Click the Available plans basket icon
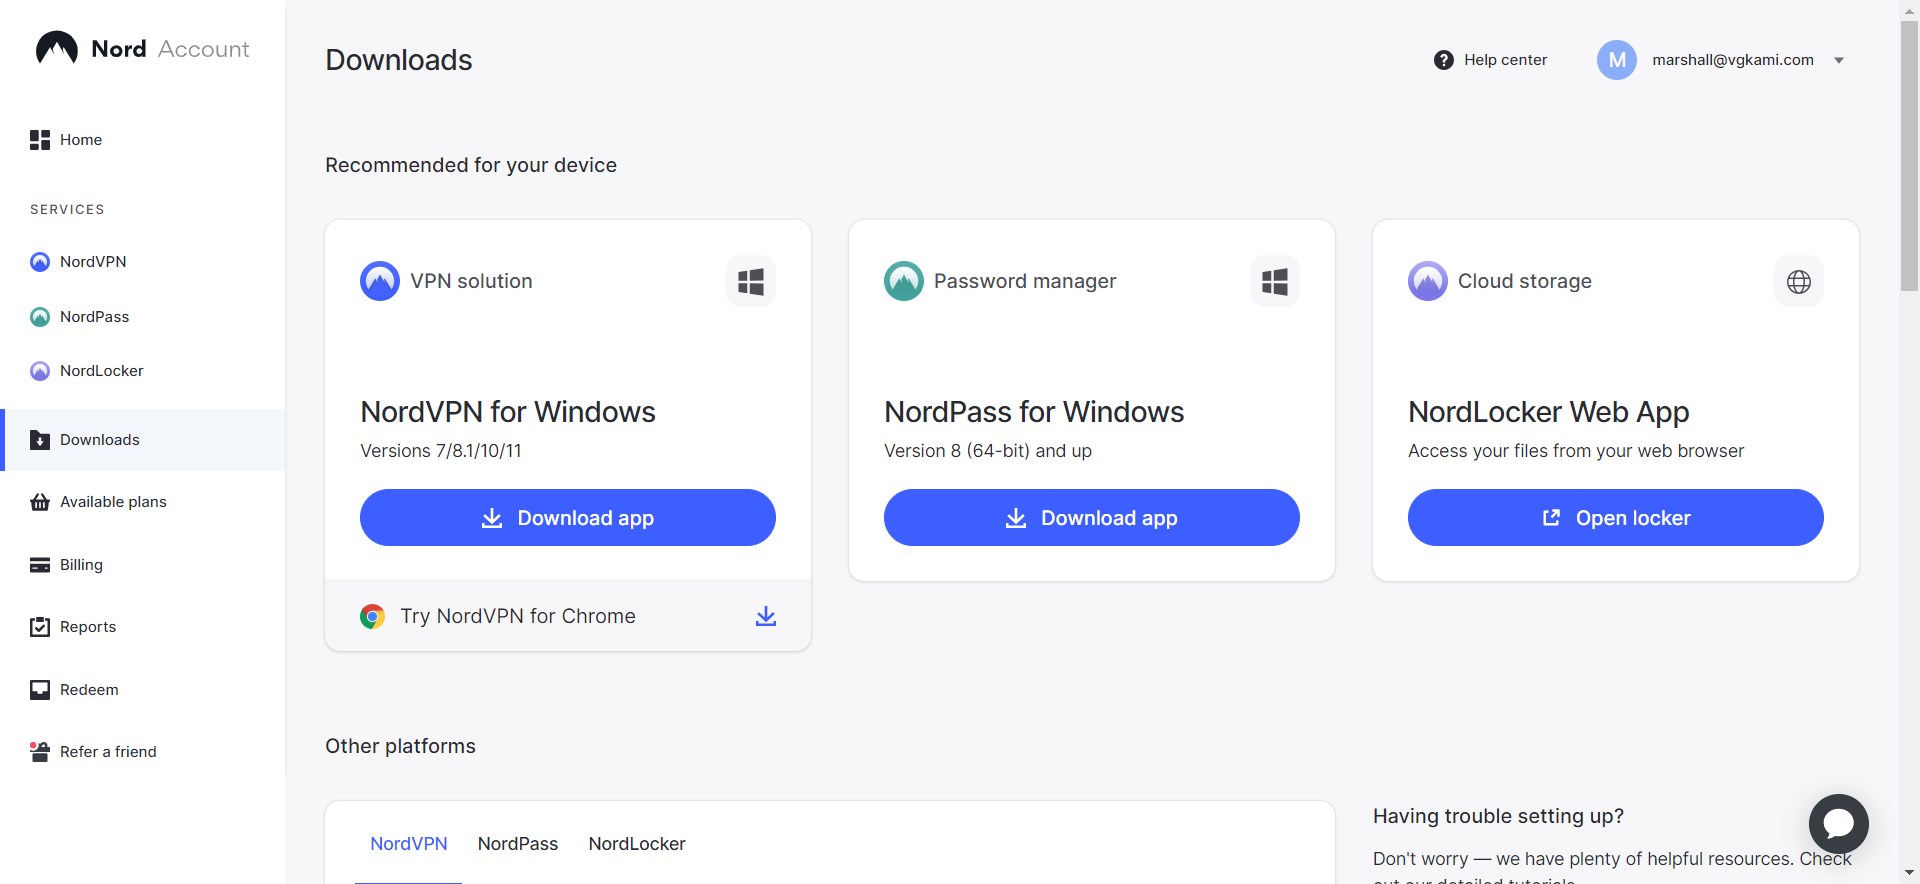This screenshot has height=884, width=1920. 40,502
